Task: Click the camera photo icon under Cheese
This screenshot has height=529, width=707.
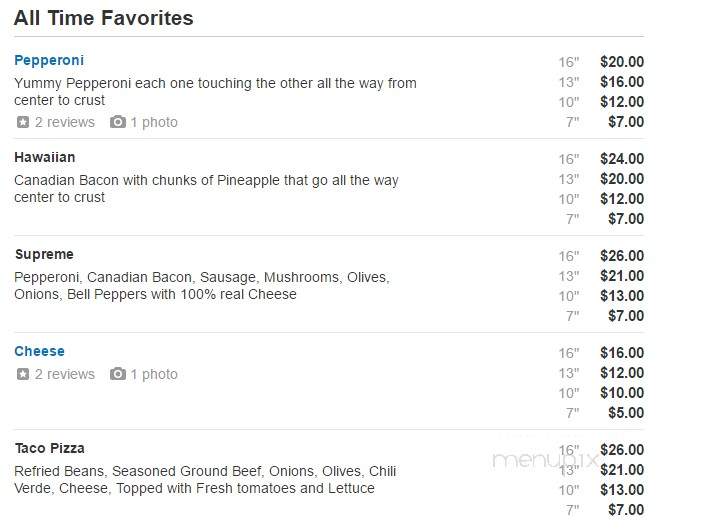Action: 118,374
